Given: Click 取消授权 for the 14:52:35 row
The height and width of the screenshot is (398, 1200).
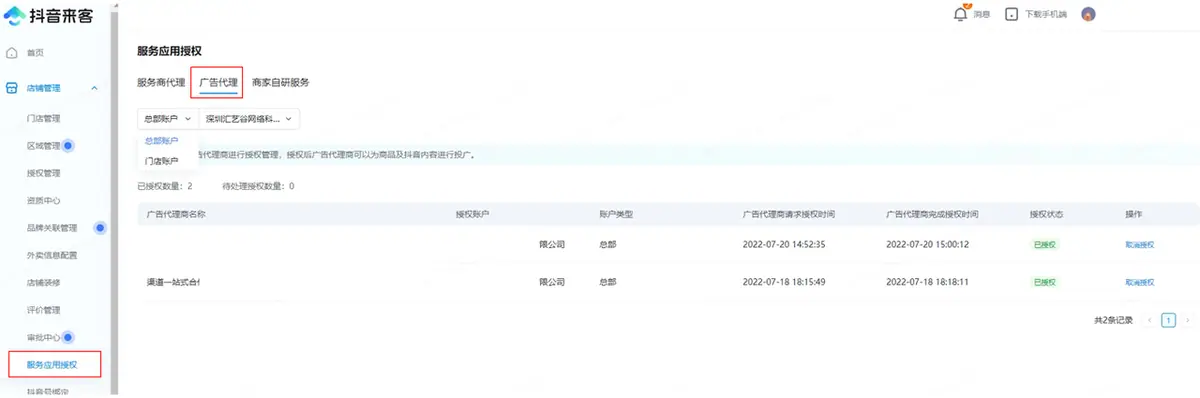Looking at the screenshot, I should [x=1140, y=244].
